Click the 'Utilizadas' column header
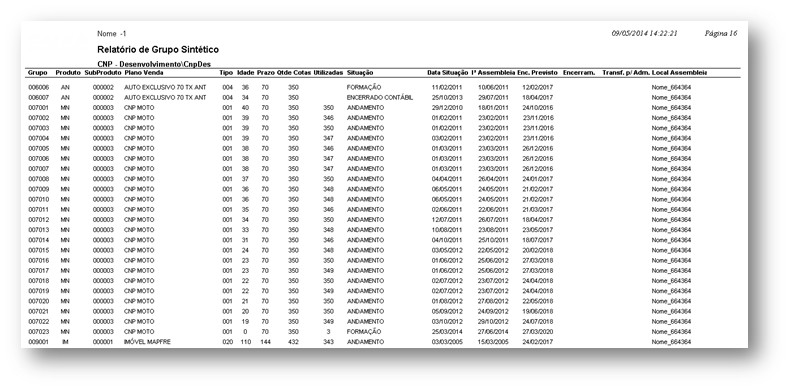The height and width of the screenshot is (390, 790). point(328,73)
